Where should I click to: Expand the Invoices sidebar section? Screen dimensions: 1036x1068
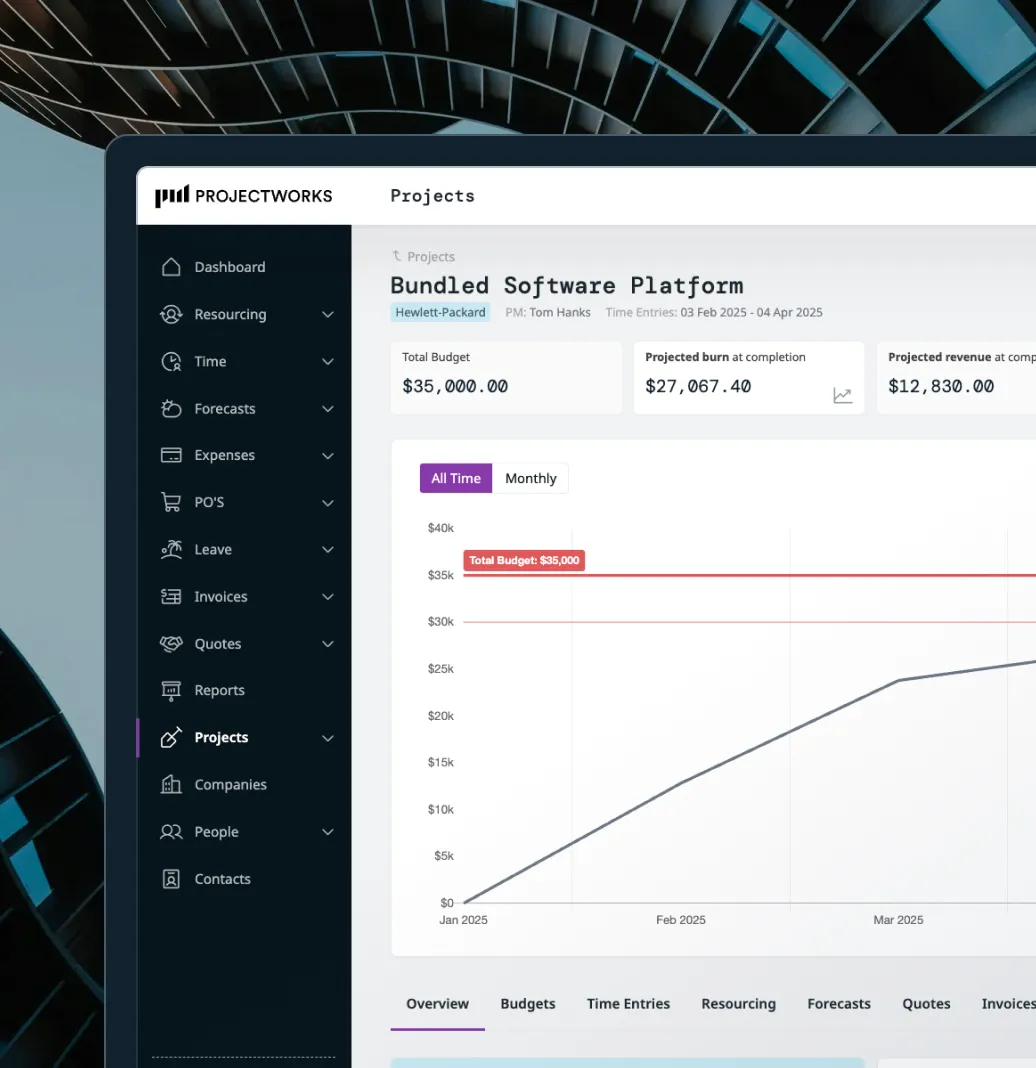328,596
